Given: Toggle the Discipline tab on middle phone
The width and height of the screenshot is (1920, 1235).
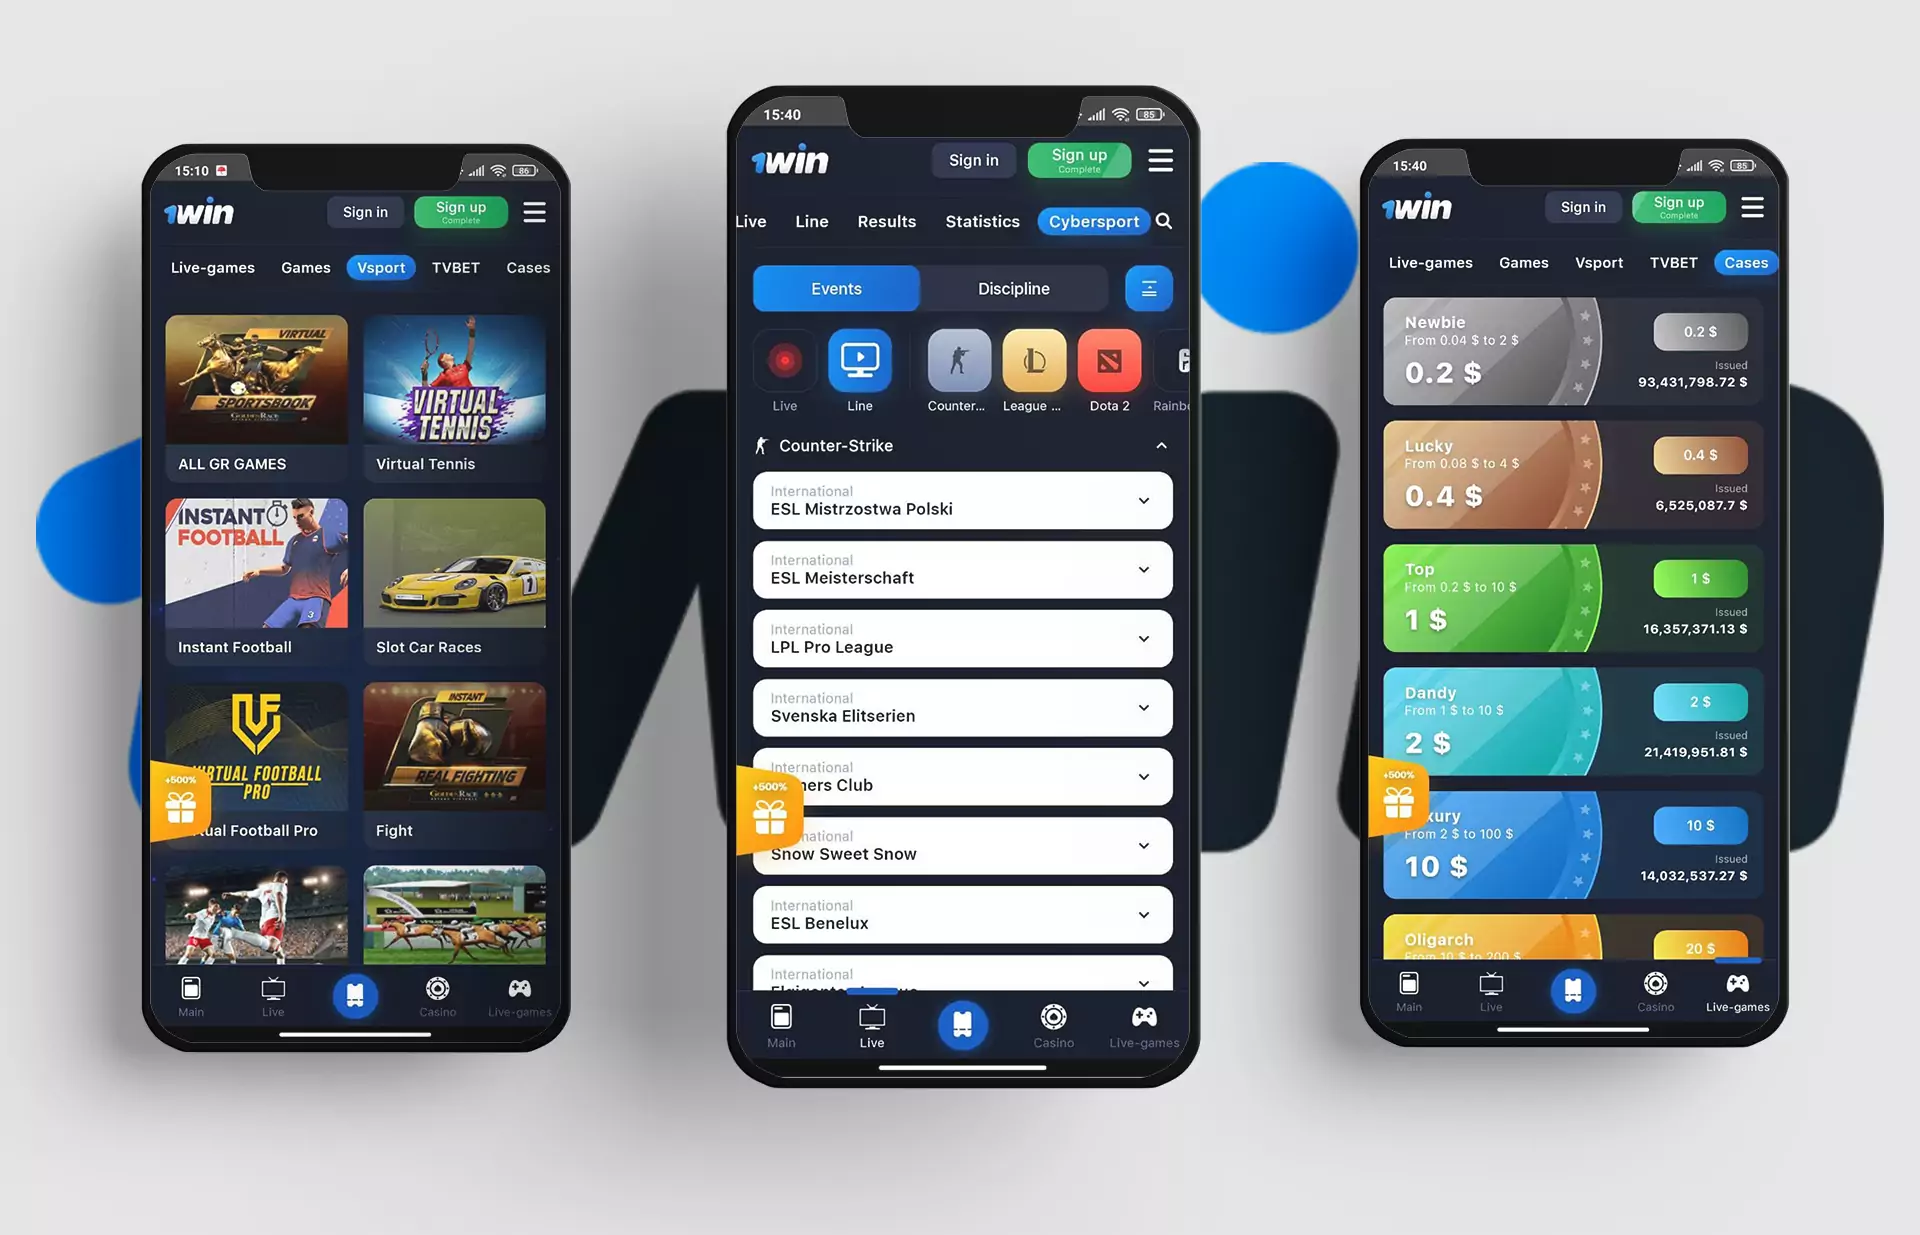Looking at the screenshot, I should (x=1013, y=288).
